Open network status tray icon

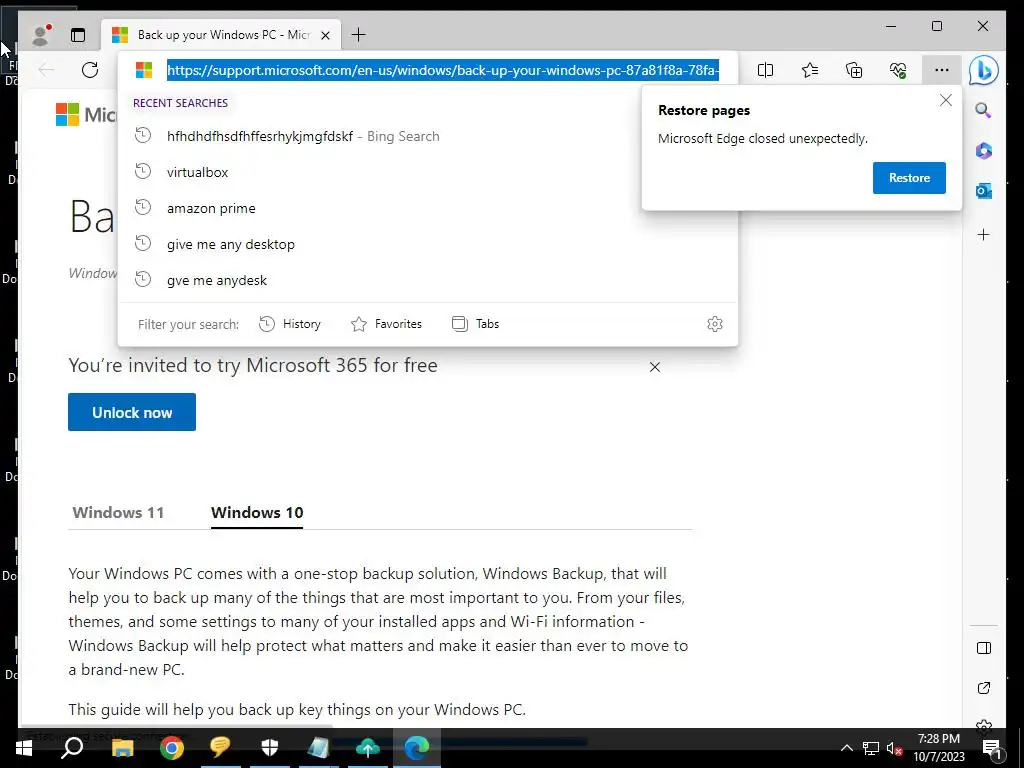pyautogui.click(x=871, y=748)
